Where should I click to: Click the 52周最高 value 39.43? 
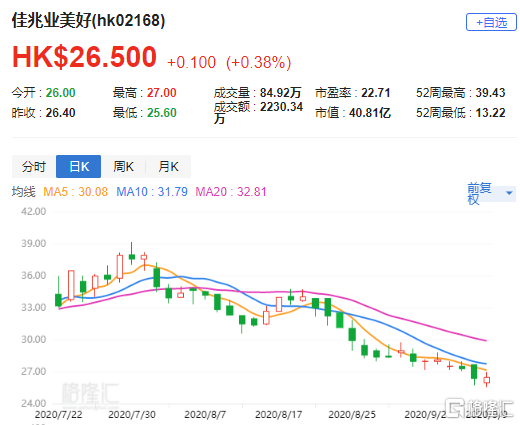pyautogui.click(x=490, y=93)
